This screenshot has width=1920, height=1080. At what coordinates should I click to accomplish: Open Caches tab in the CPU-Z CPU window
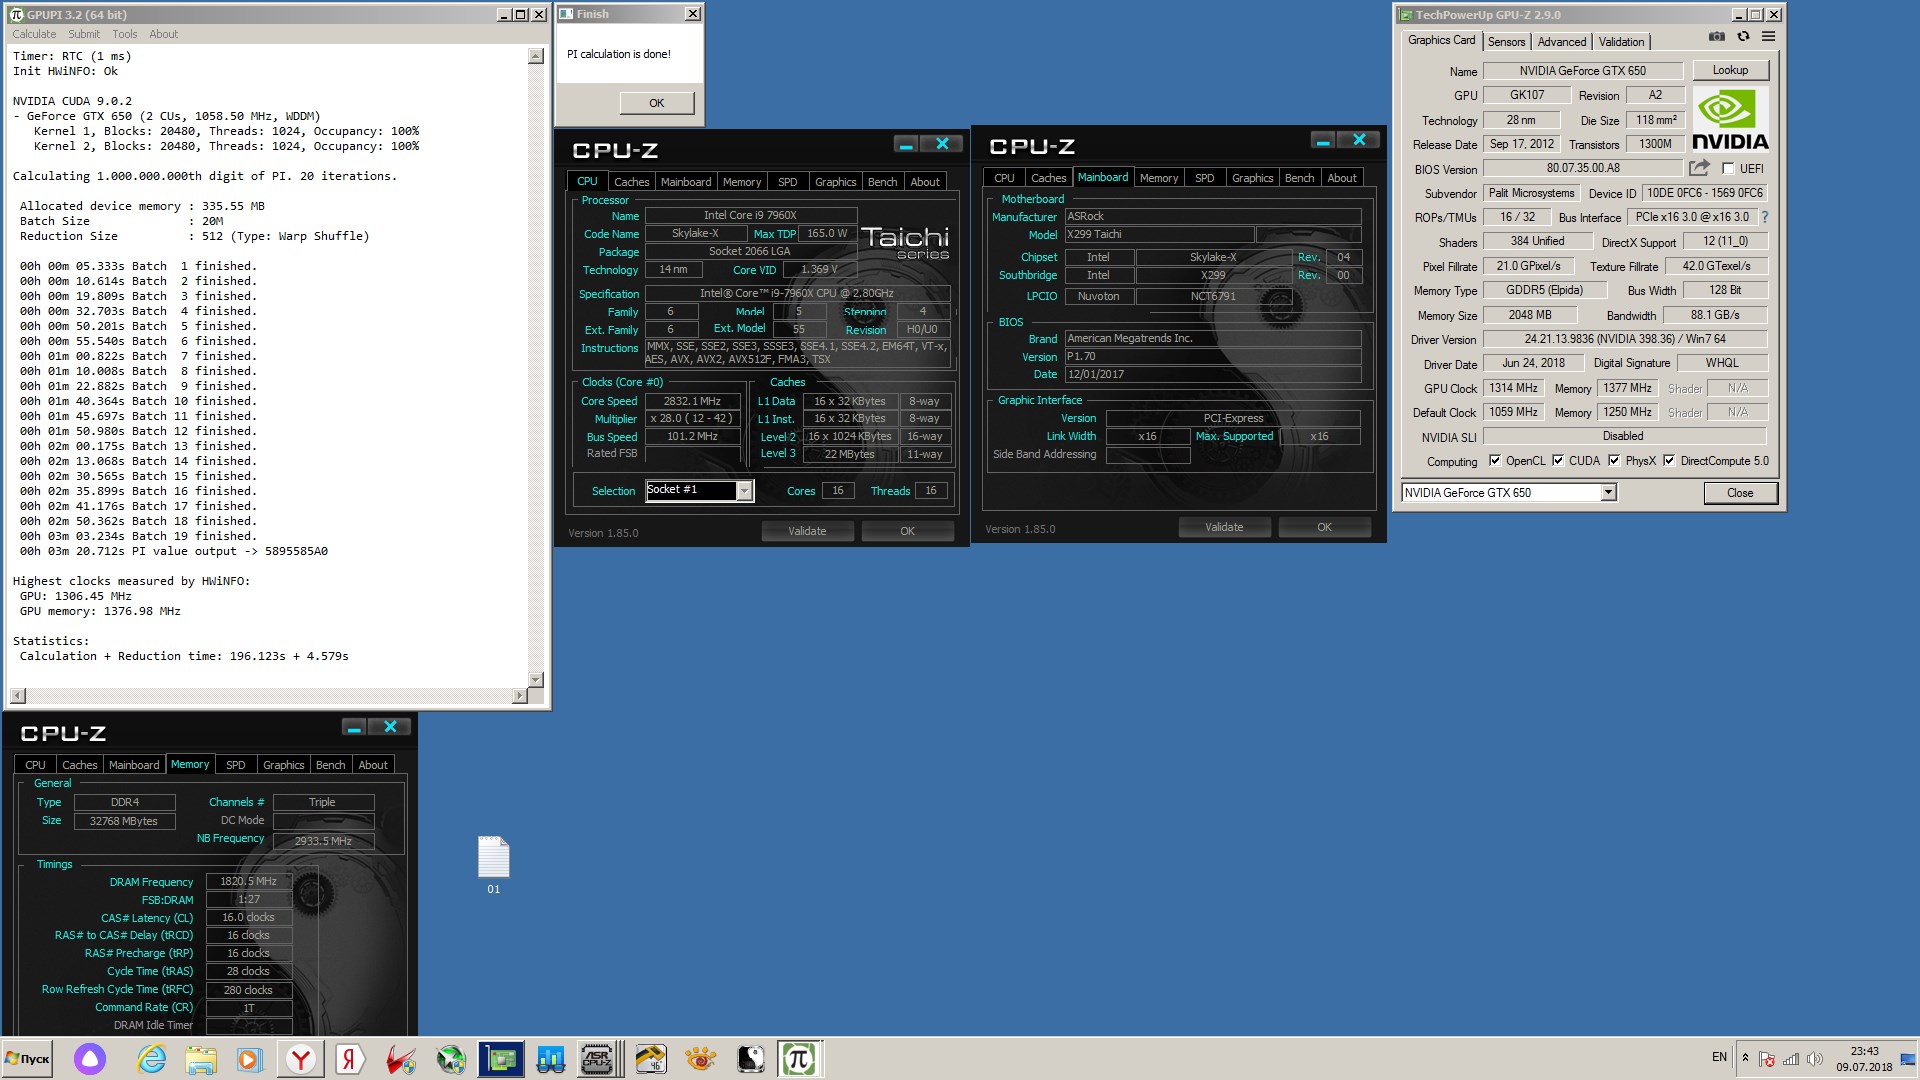[631, 182]
